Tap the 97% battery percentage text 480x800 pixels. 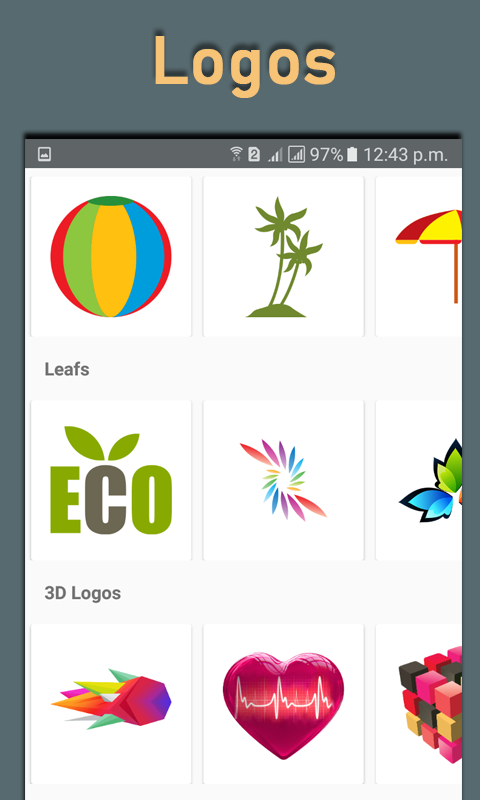(326, 154)
